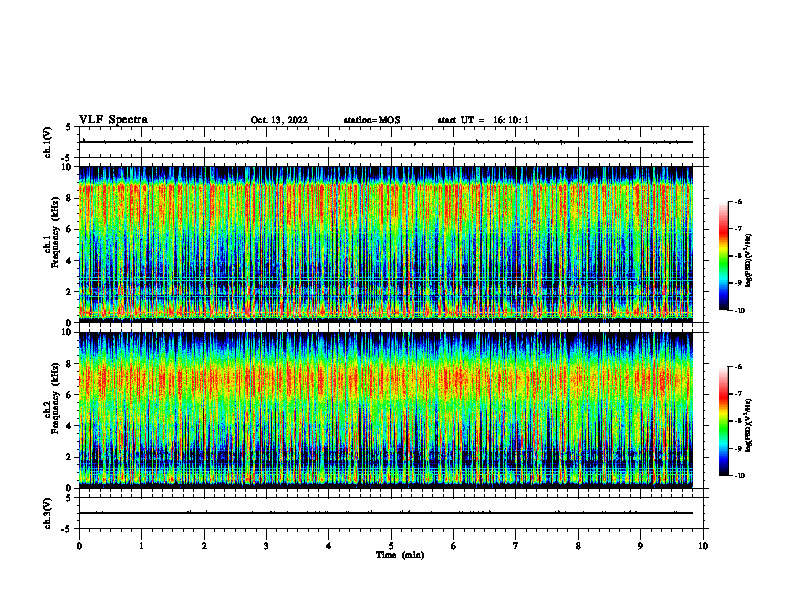Click the time axis tick label "0"

coord(79,546)
